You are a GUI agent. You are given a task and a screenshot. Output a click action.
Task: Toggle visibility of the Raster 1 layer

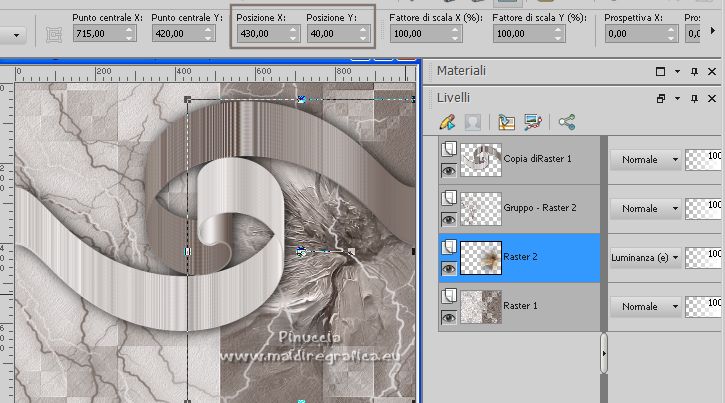pyautogui.click(x=449, y=318)
